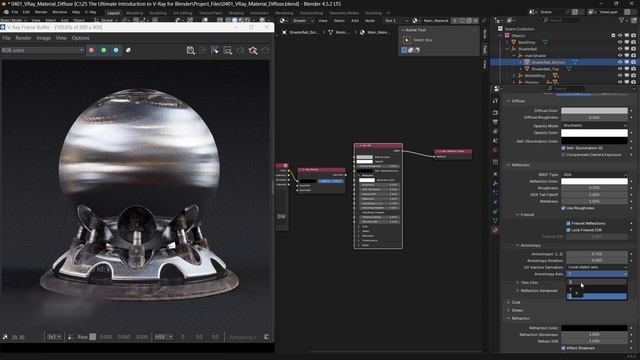Click the Opacity Color swatch

tap(594, 133)
